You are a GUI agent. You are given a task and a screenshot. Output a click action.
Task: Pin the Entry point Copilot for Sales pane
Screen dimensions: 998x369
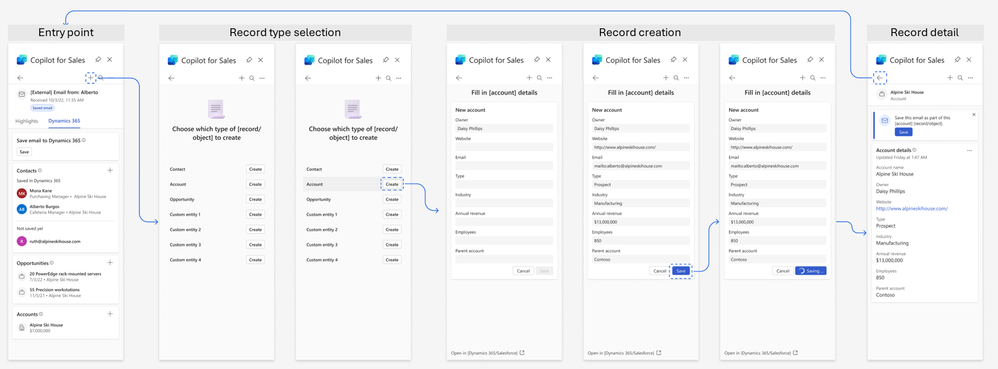point(99,60)
